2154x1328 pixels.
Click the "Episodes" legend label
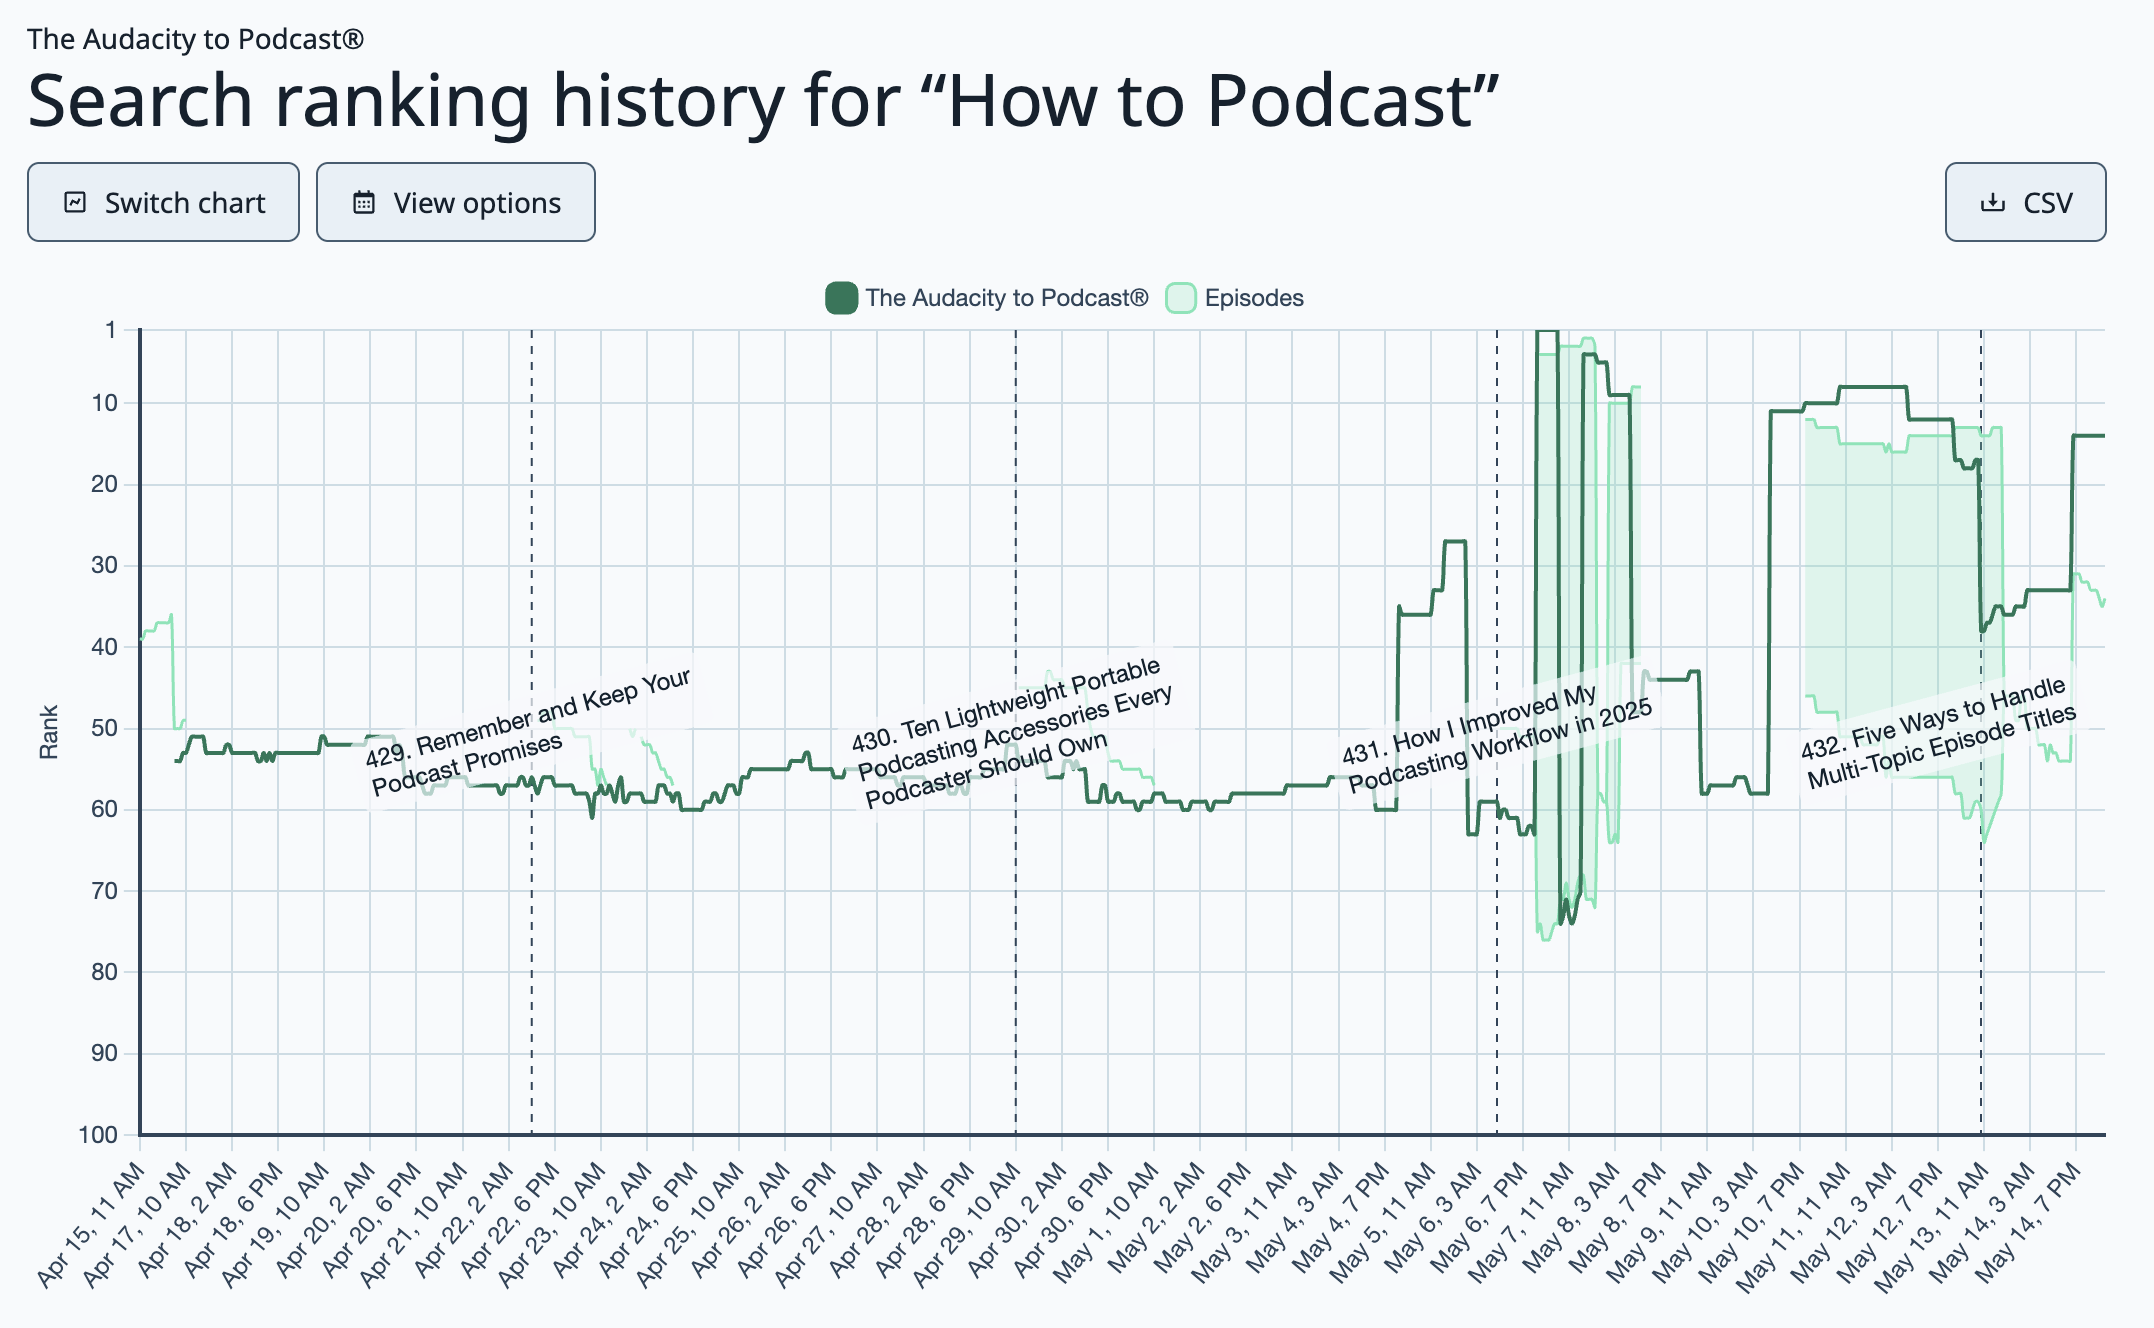tap(1254, 298)
